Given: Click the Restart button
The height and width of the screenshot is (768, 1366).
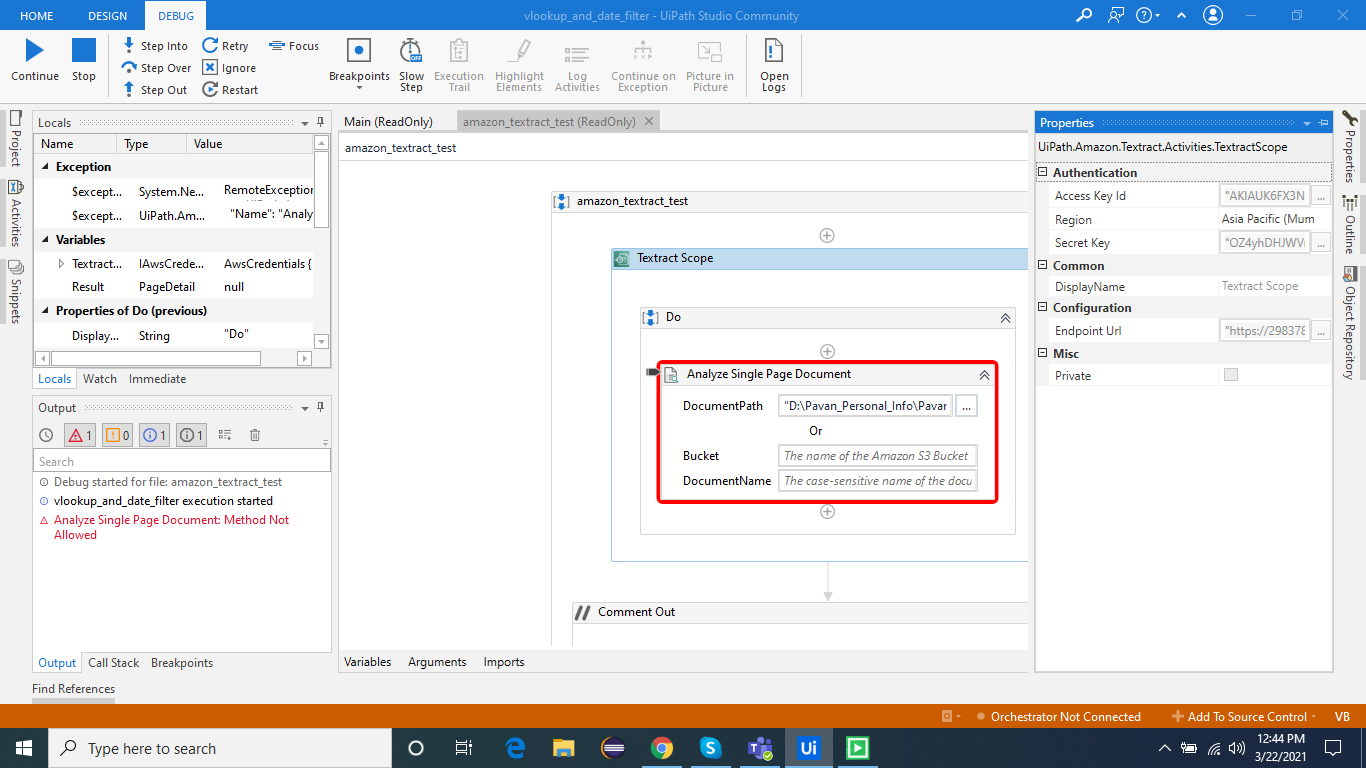Looking at the screenshot, I should [230, 90].
